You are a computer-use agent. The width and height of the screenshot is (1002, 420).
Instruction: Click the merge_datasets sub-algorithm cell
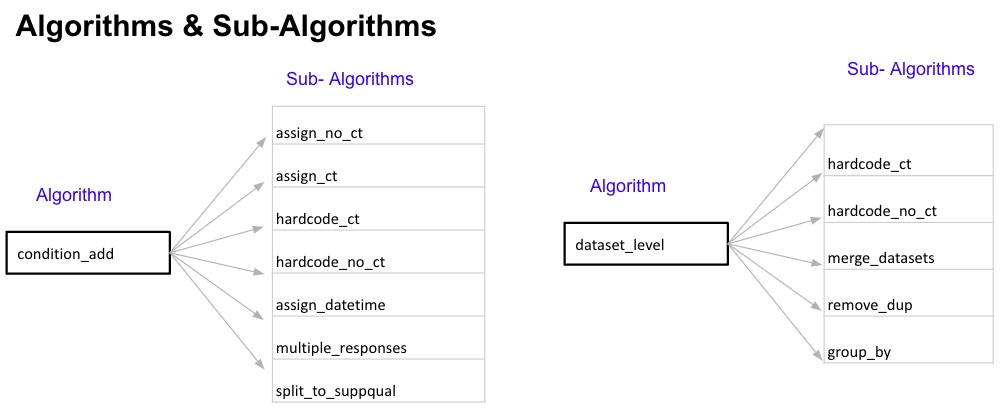[909, 258]
